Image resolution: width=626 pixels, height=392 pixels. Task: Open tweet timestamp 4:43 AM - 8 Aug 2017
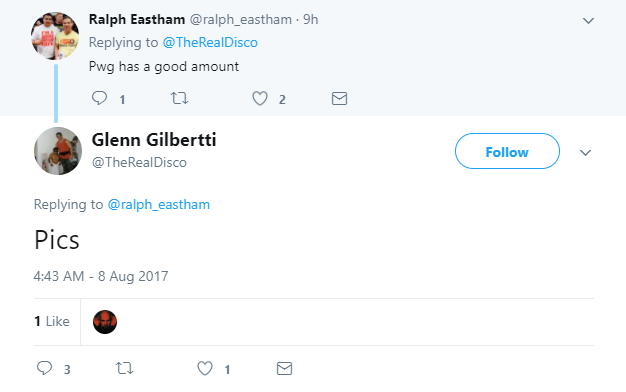101,276
